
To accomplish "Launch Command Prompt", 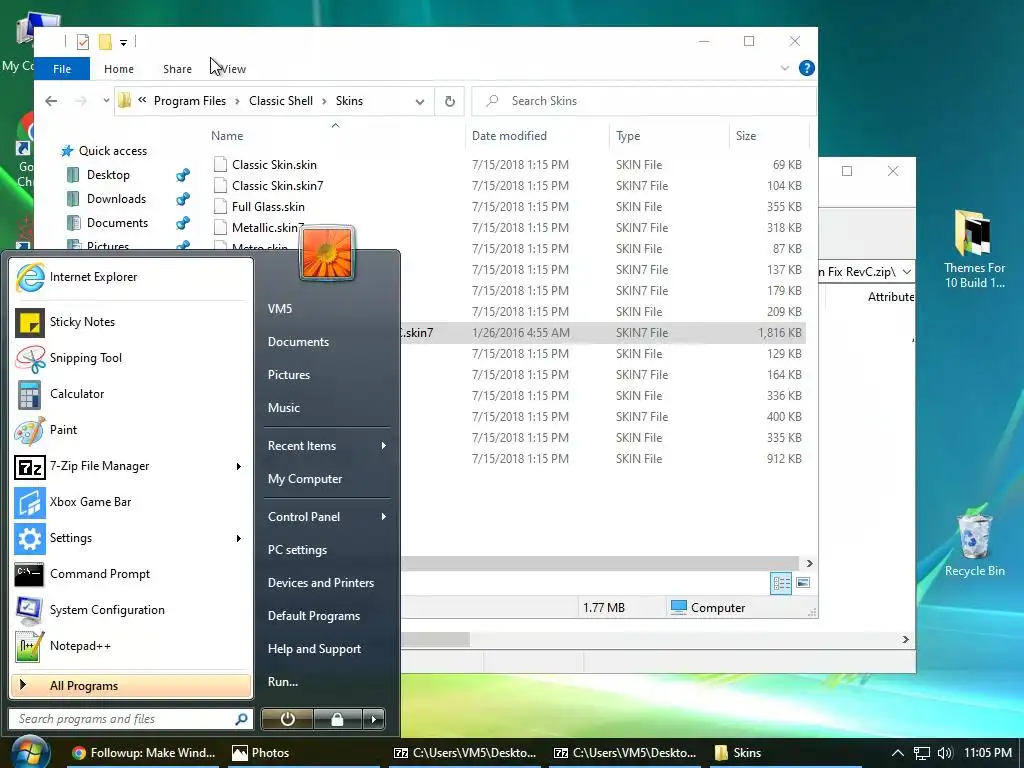I will point(131,574).
